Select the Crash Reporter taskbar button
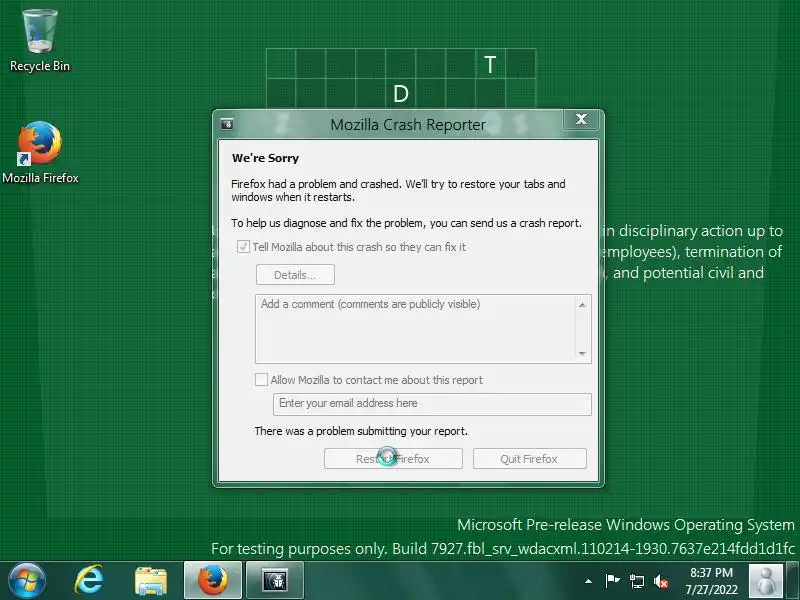Screen dimensions: 800x600 click(x=275, y=580)
